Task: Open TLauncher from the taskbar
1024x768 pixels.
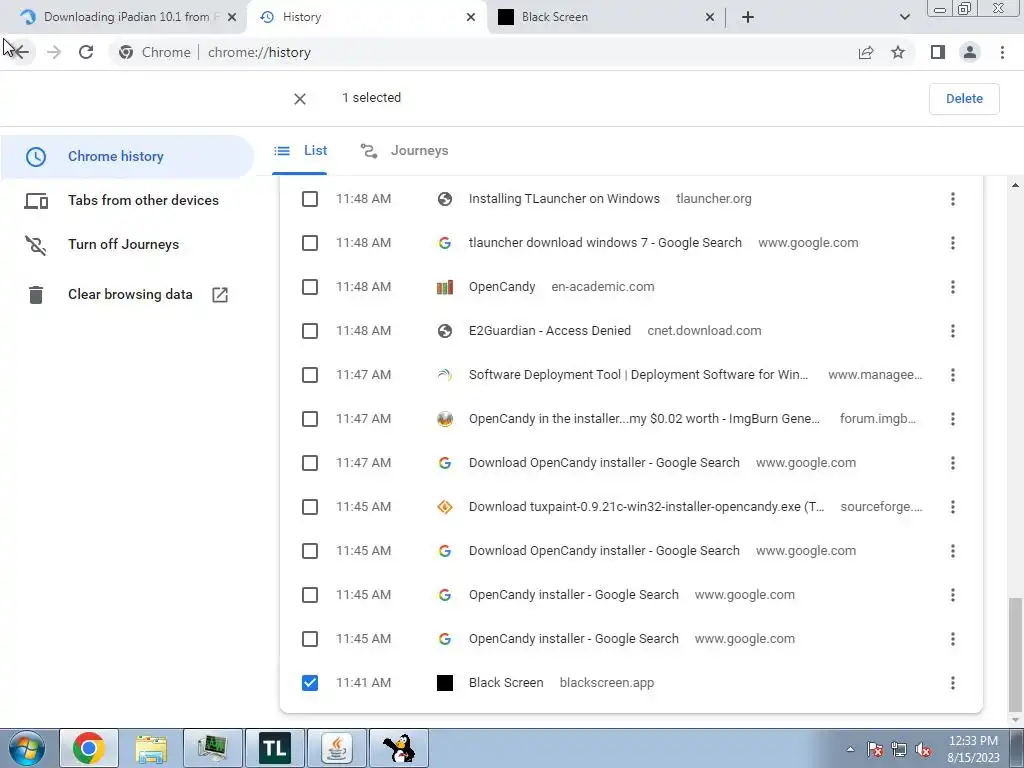Action: (x=275, y=748)
